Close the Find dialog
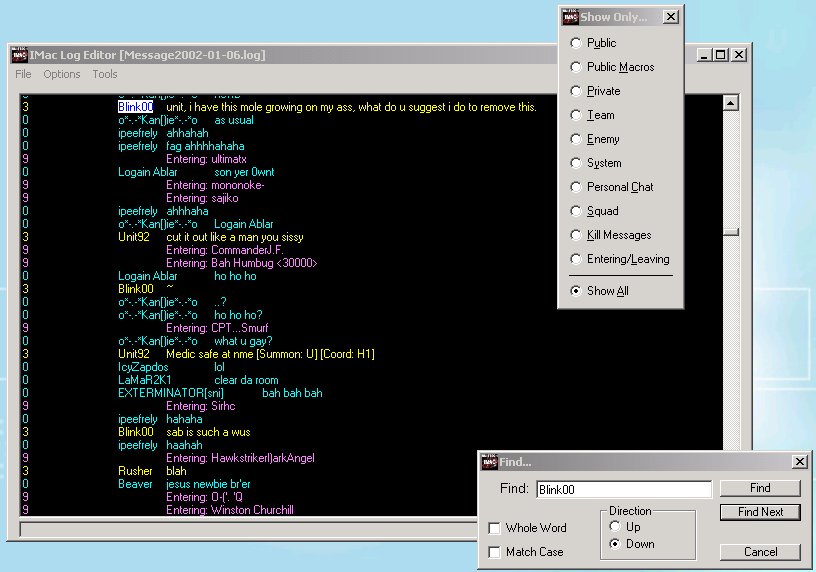Image resolution: width=816 pixels, height=572 pixels. click(799, 462)
